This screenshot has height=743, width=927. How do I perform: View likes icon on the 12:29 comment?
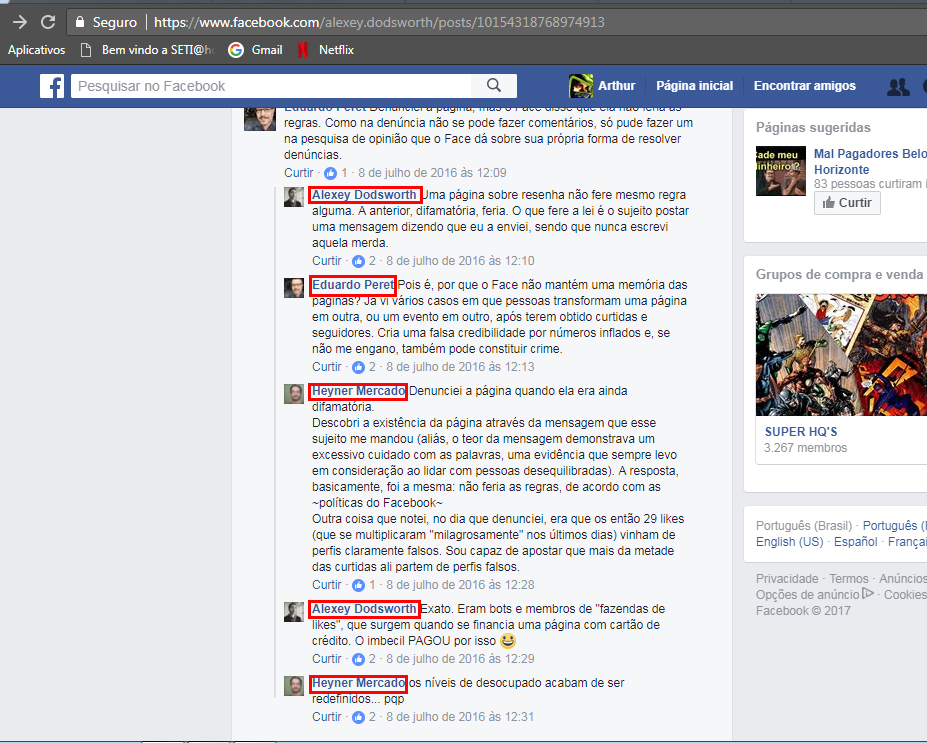(x=358, y=659)
